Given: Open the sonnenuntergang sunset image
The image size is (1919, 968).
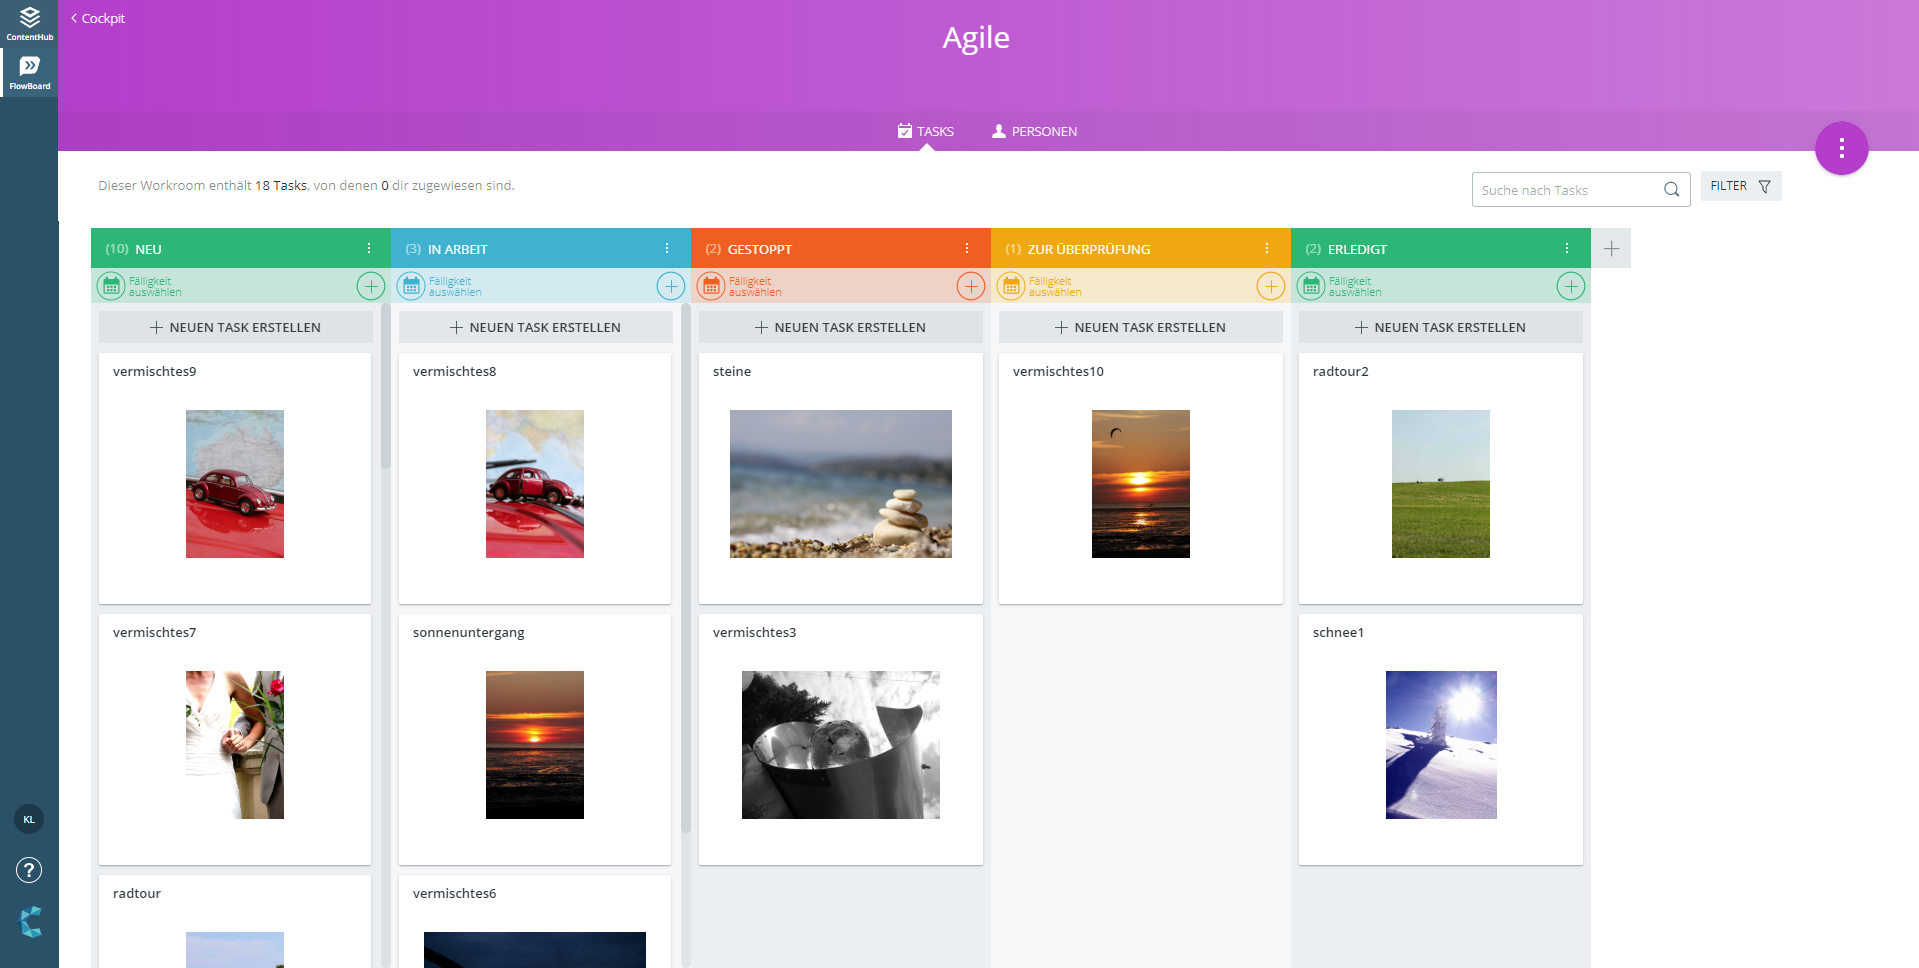Looking at the screenshot, I should point(535,745).
